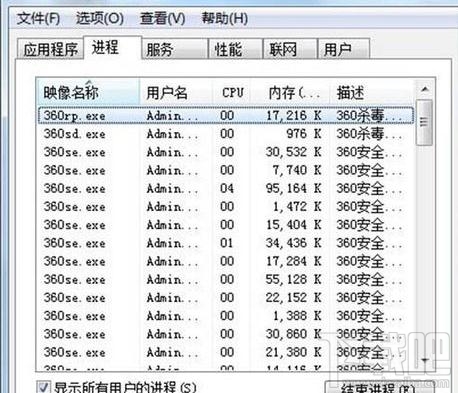Open the 文件(F) menu
This screenshot has height=393, width=458.
tap(38, 18)
